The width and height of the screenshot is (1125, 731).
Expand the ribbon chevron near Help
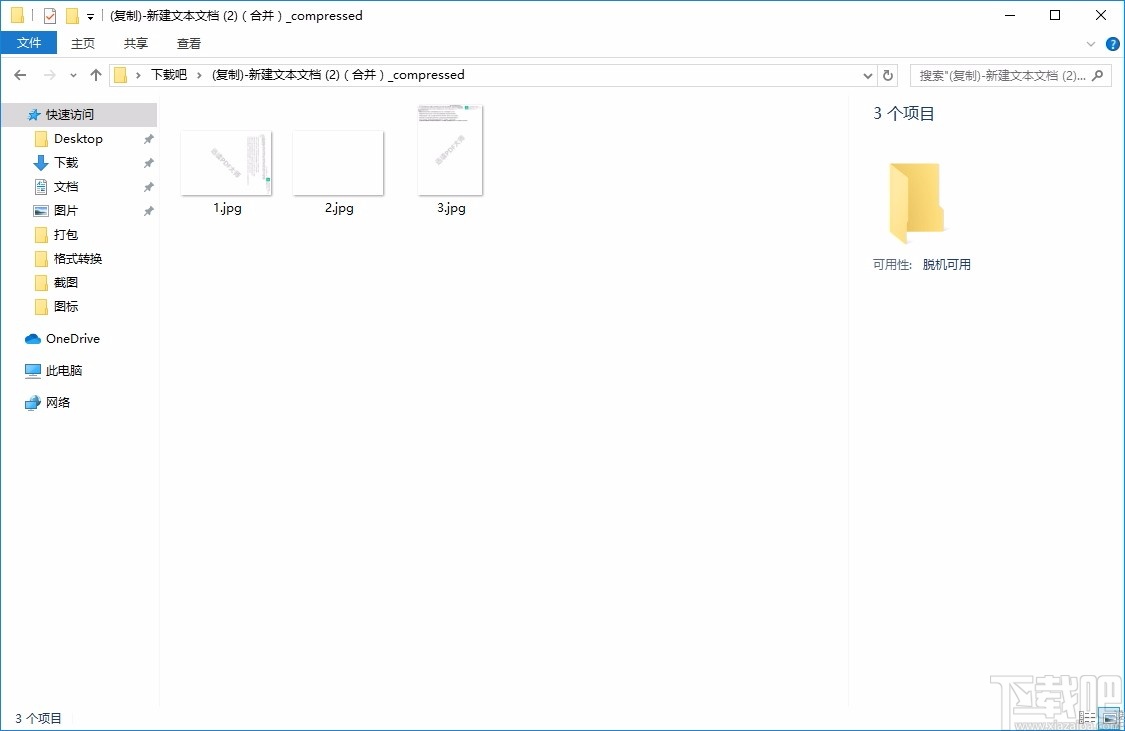pyautogui.click(x=1091, y=43)
